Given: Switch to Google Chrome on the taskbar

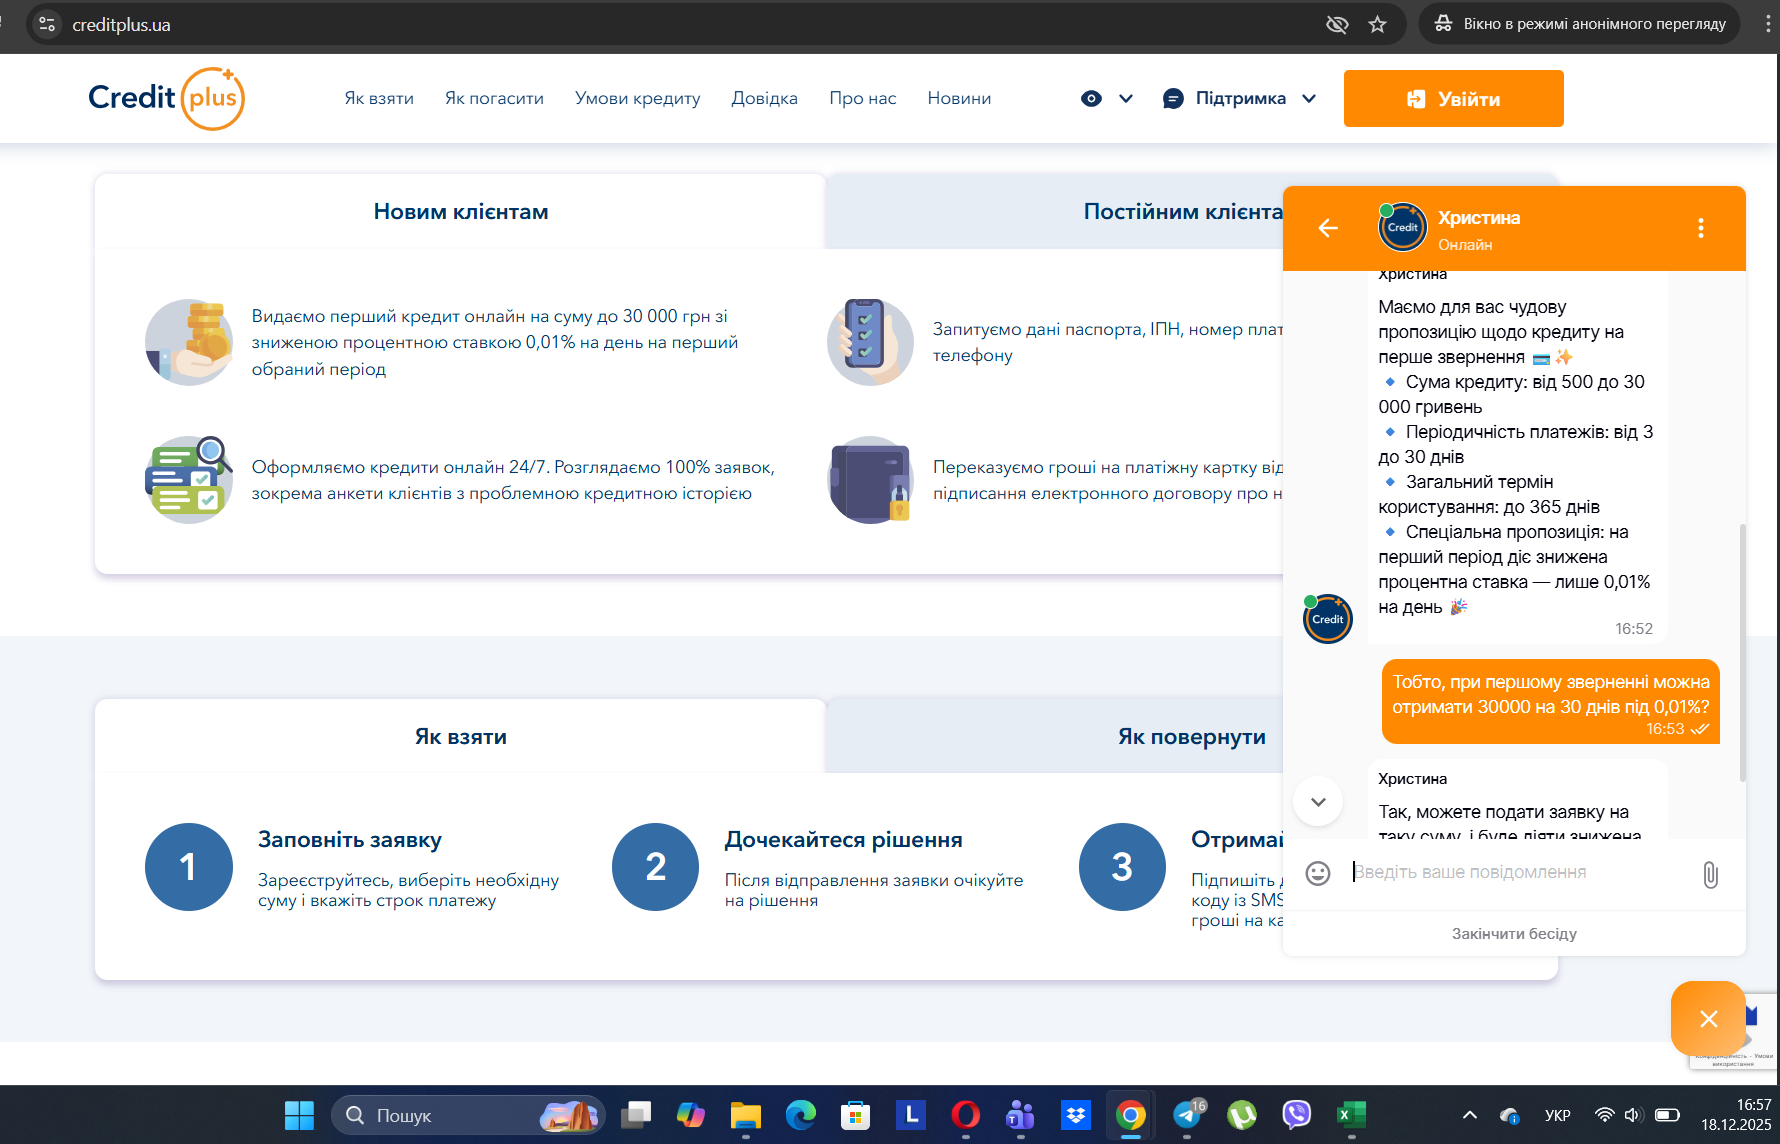Looking at the screenshot, I should (1131, 1115).
